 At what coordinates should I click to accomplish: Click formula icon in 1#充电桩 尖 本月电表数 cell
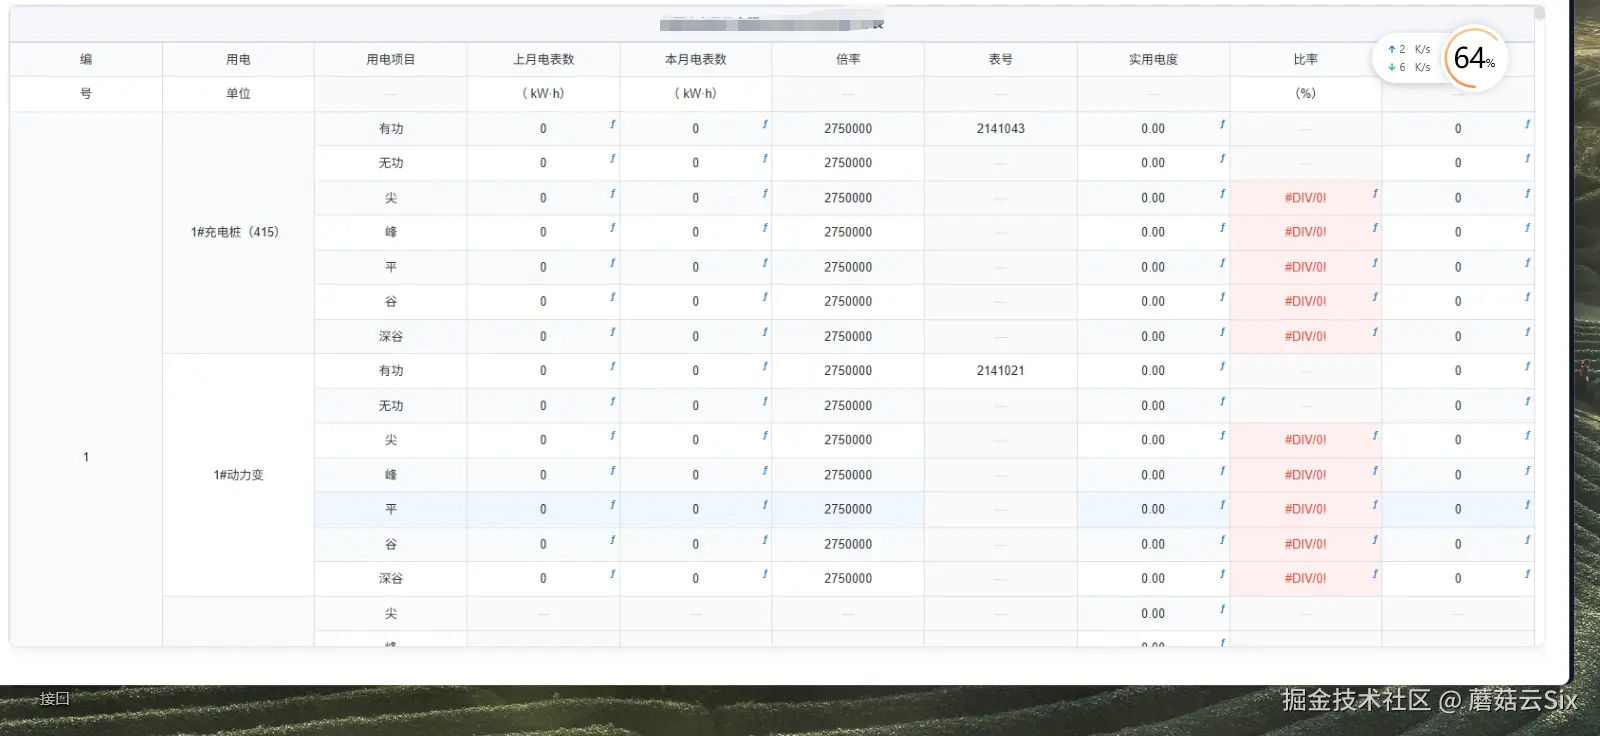(765, 193)
